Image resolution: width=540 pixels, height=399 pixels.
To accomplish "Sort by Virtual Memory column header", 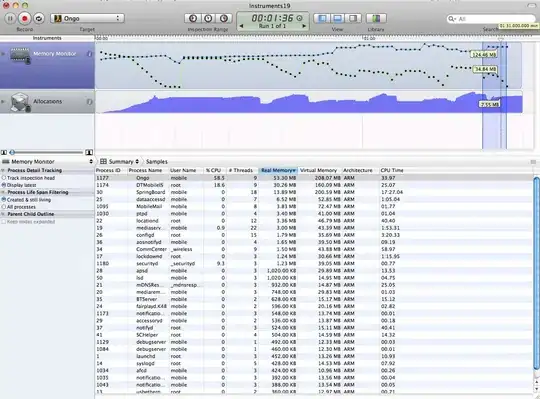I will pyautogui.click(x=320, y=170).
